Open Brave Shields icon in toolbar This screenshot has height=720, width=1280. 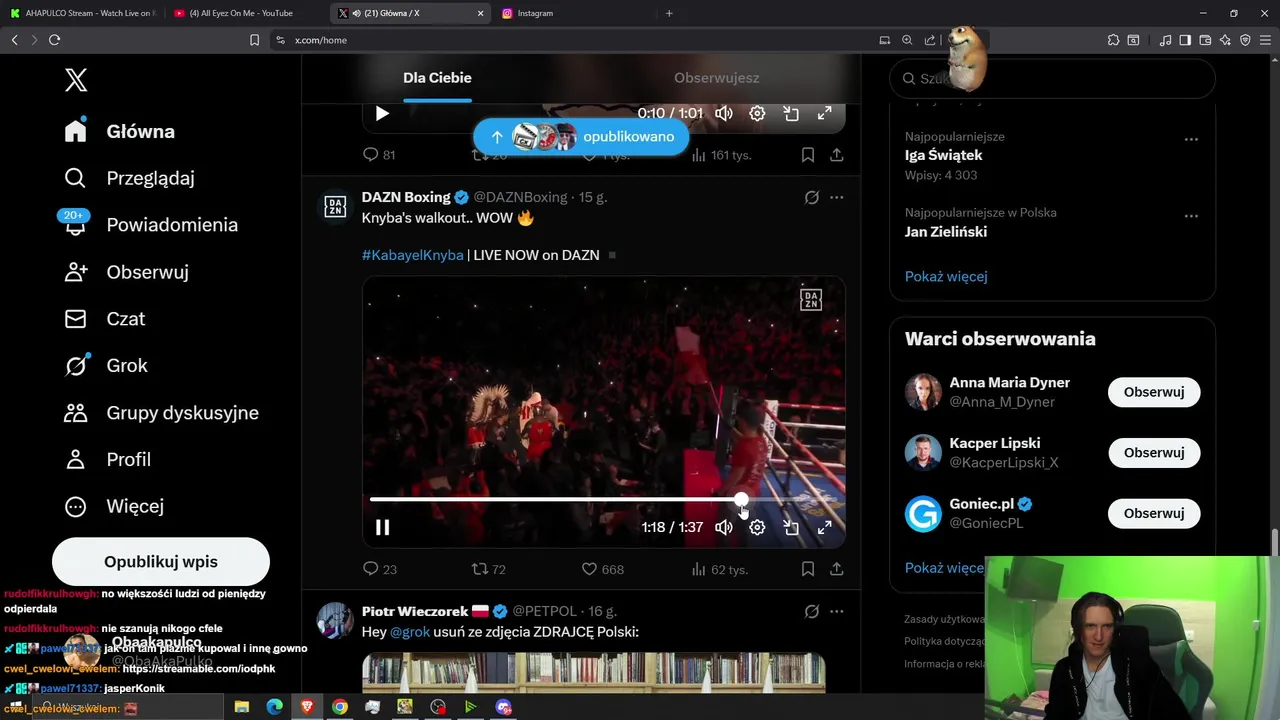pyautogui.click(x=1245, y=40)
